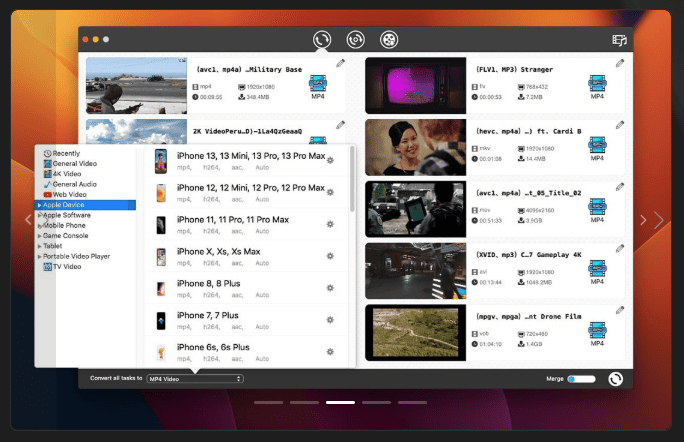Viewport: 684px width, 442px height.
Task: Choose the iPhone 7, 7 Plus preset
Action: [246, 320]
